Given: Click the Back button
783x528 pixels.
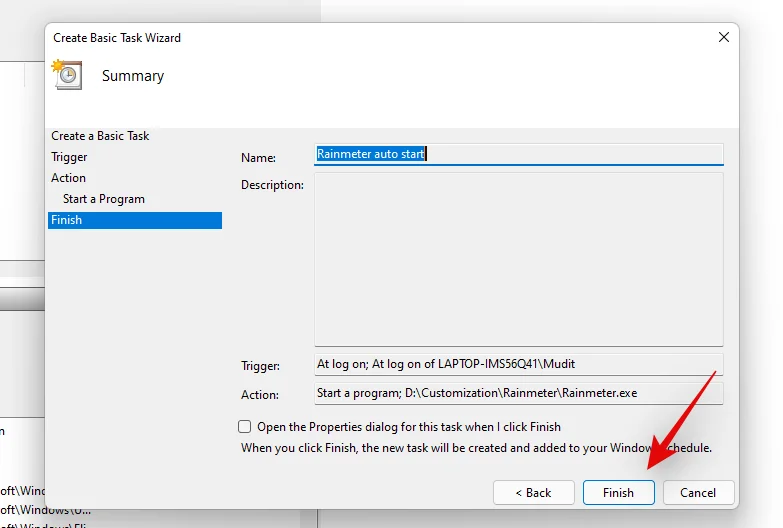Looking at the screenshot, I should click(533, 493).
